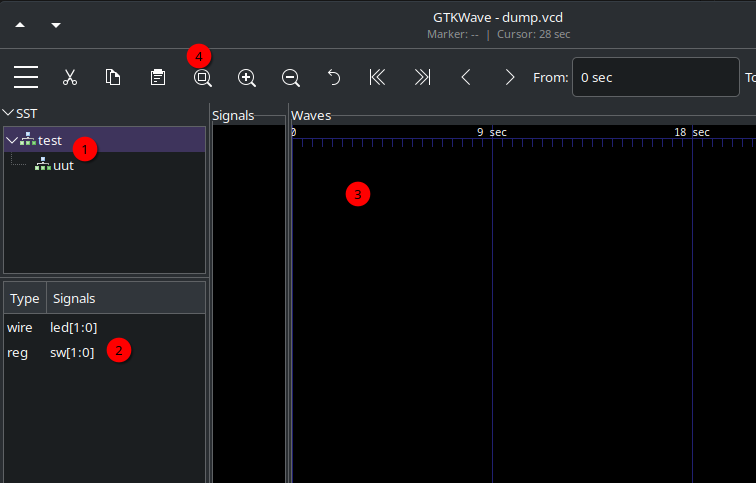Click the Type column header
This screenshot has width=756, height=483.
click(25, 299)
